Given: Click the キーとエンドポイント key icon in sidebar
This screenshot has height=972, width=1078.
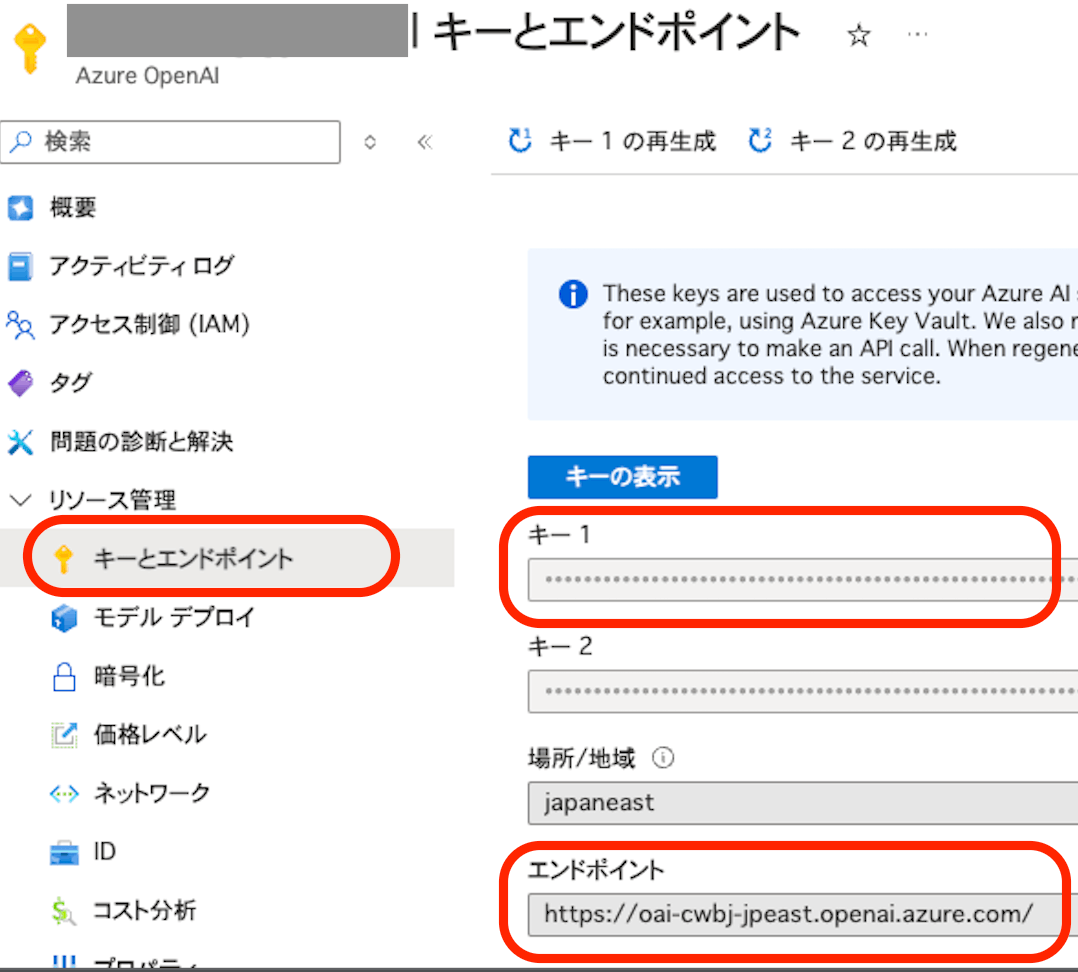Looking at the screenshot, I should click(63, 558).
